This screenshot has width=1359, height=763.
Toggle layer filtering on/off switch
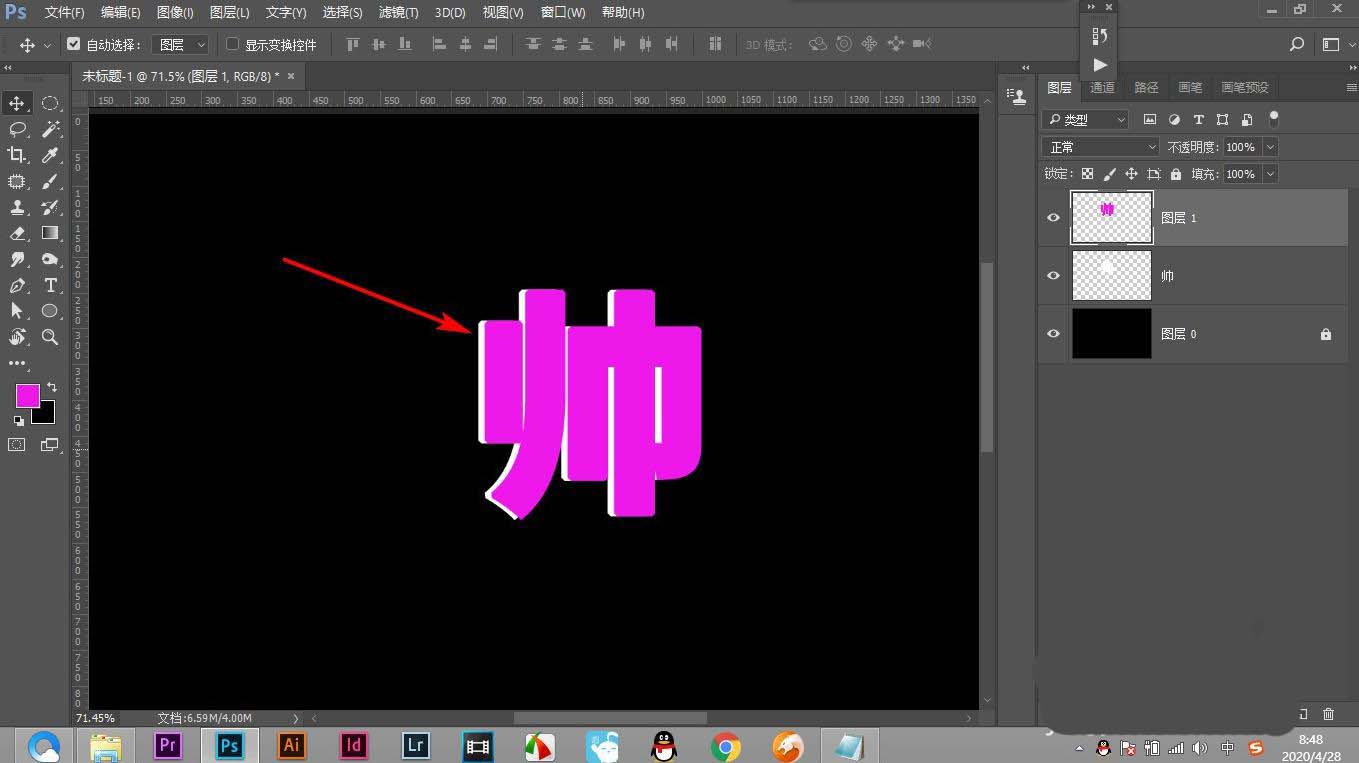pyautogui.click(x=1273, y=118)
